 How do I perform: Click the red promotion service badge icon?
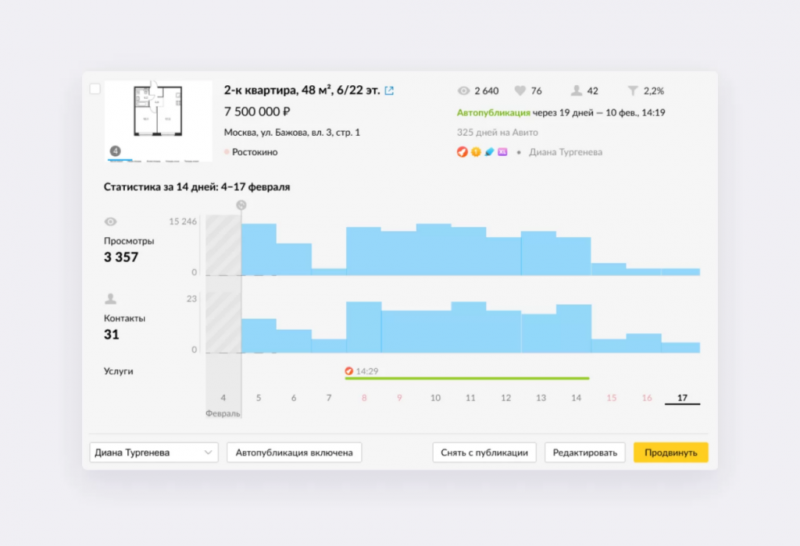tap(461, 152)
